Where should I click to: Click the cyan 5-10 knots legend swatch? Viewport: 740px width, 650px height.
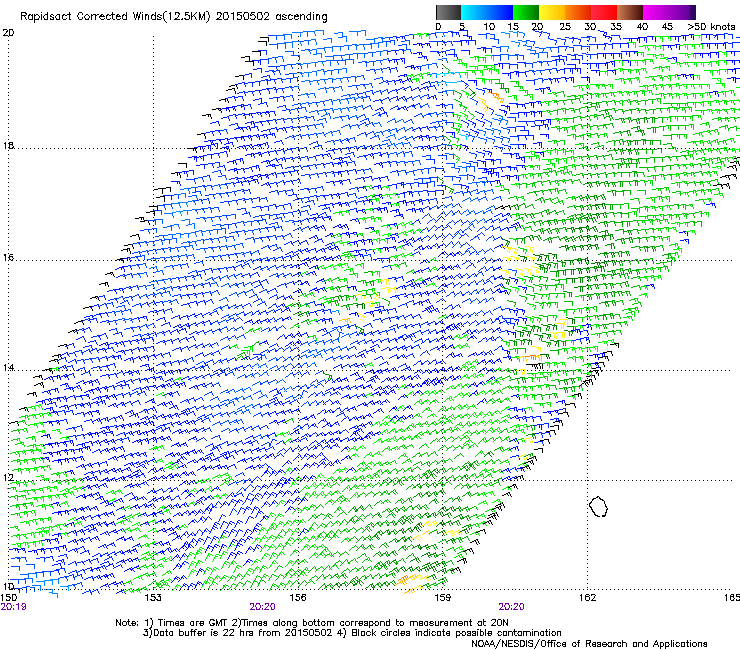[474, 12]
